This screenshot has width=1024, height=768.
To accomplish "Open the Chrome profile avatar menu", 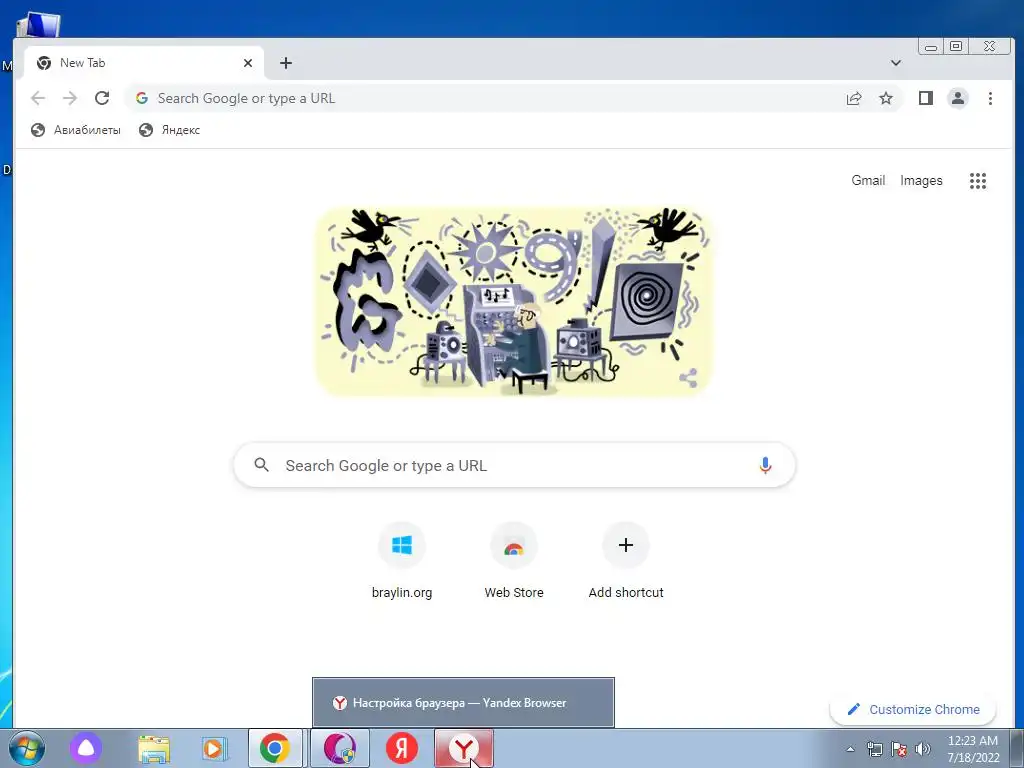I will click(957, 99).
